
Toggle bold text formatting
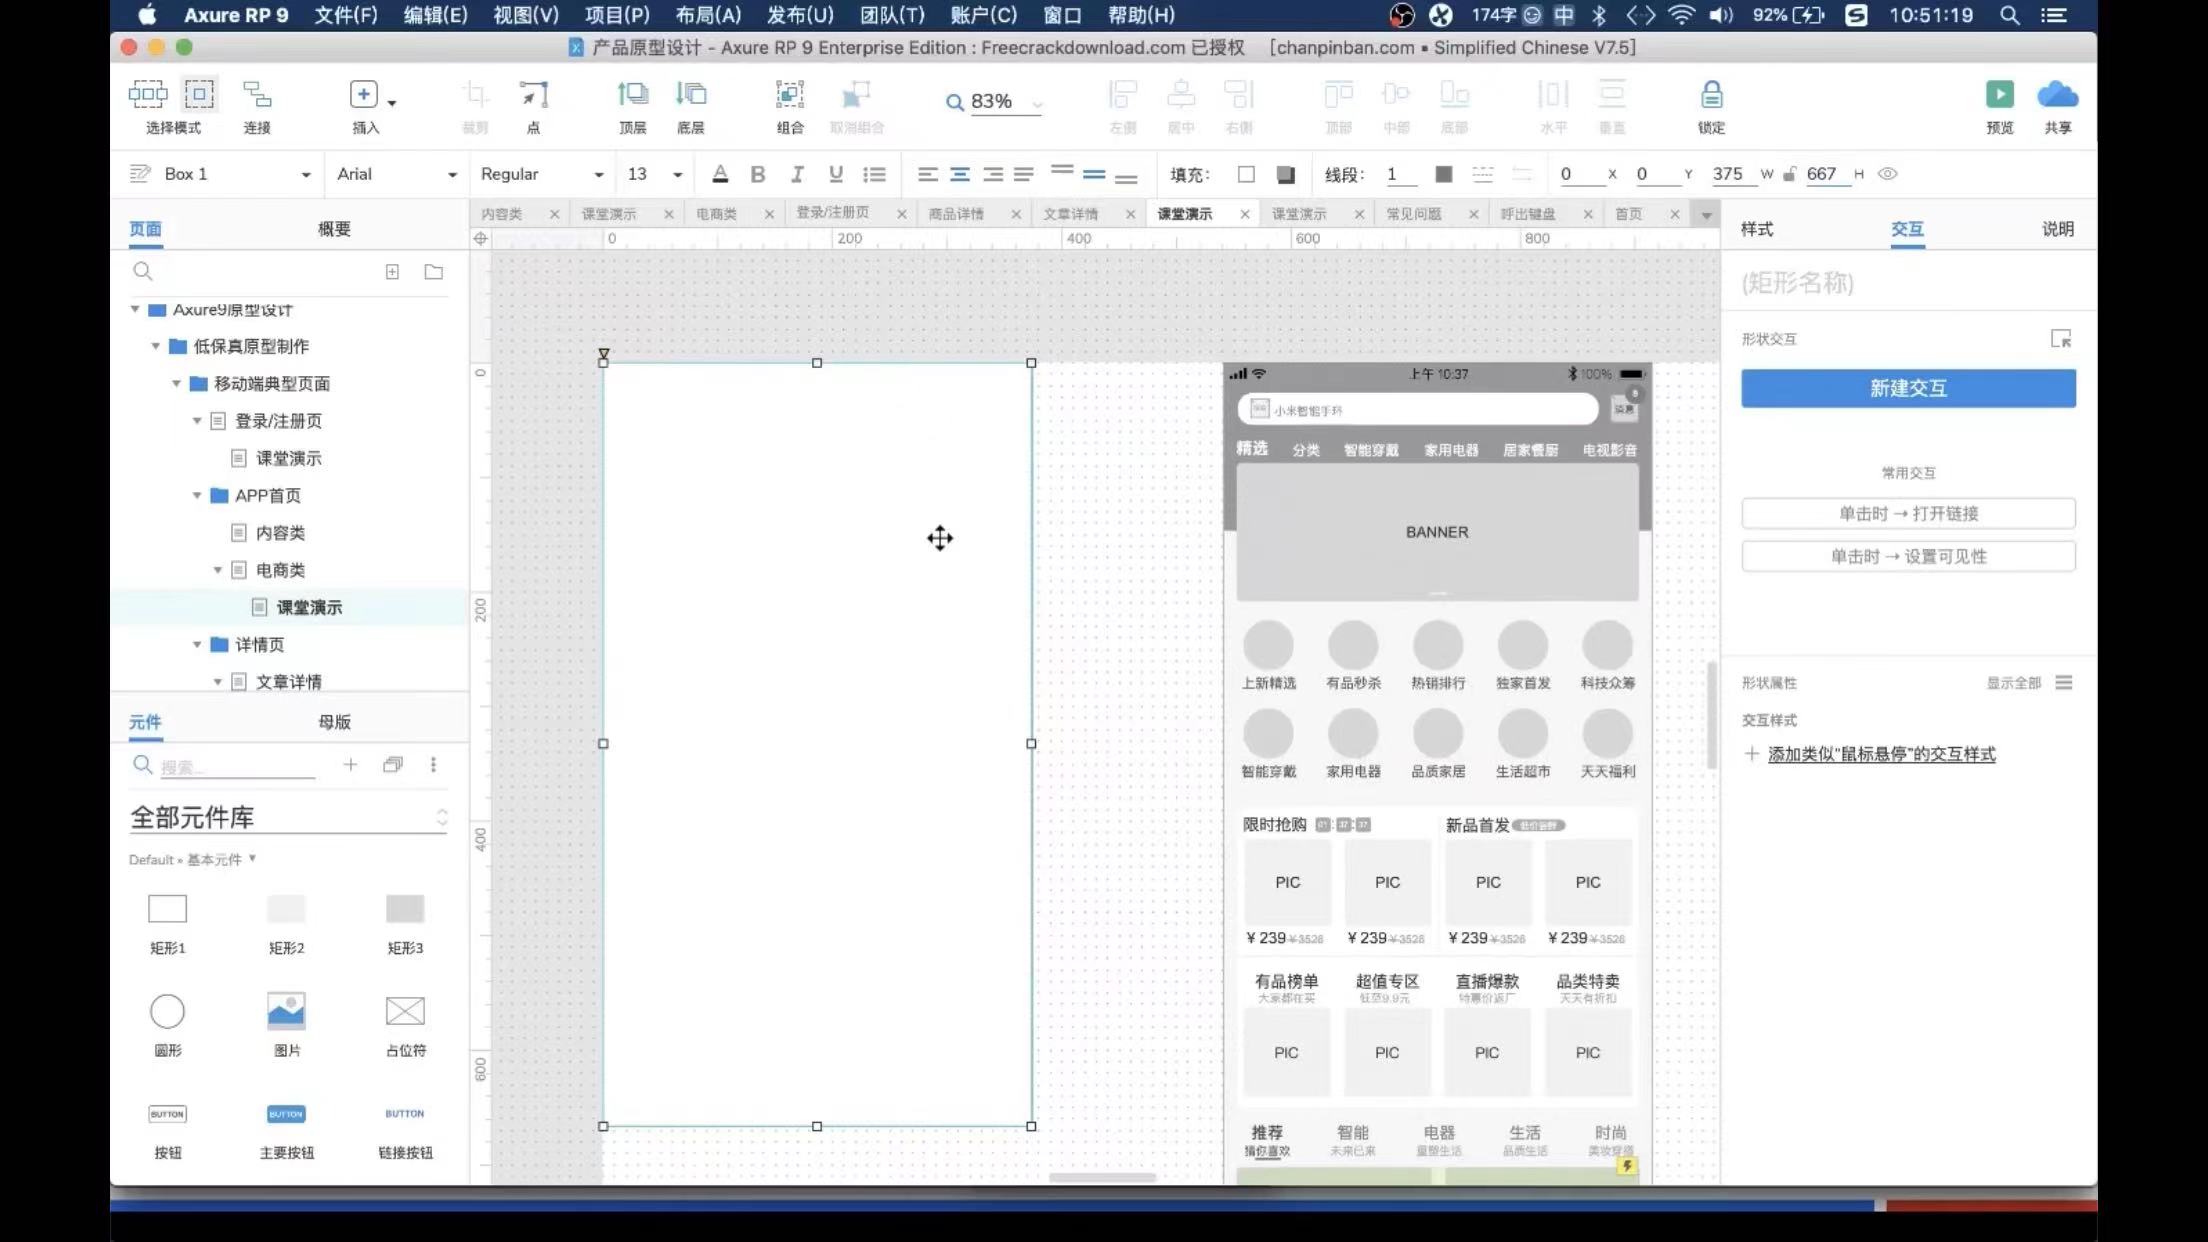click(758, 174)
